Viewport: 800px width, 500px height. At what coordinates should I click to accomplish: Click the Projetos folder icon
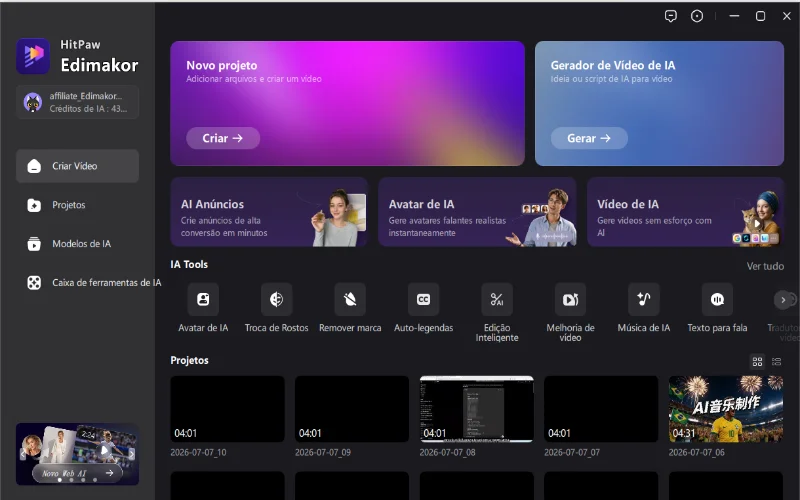point(34,205)
